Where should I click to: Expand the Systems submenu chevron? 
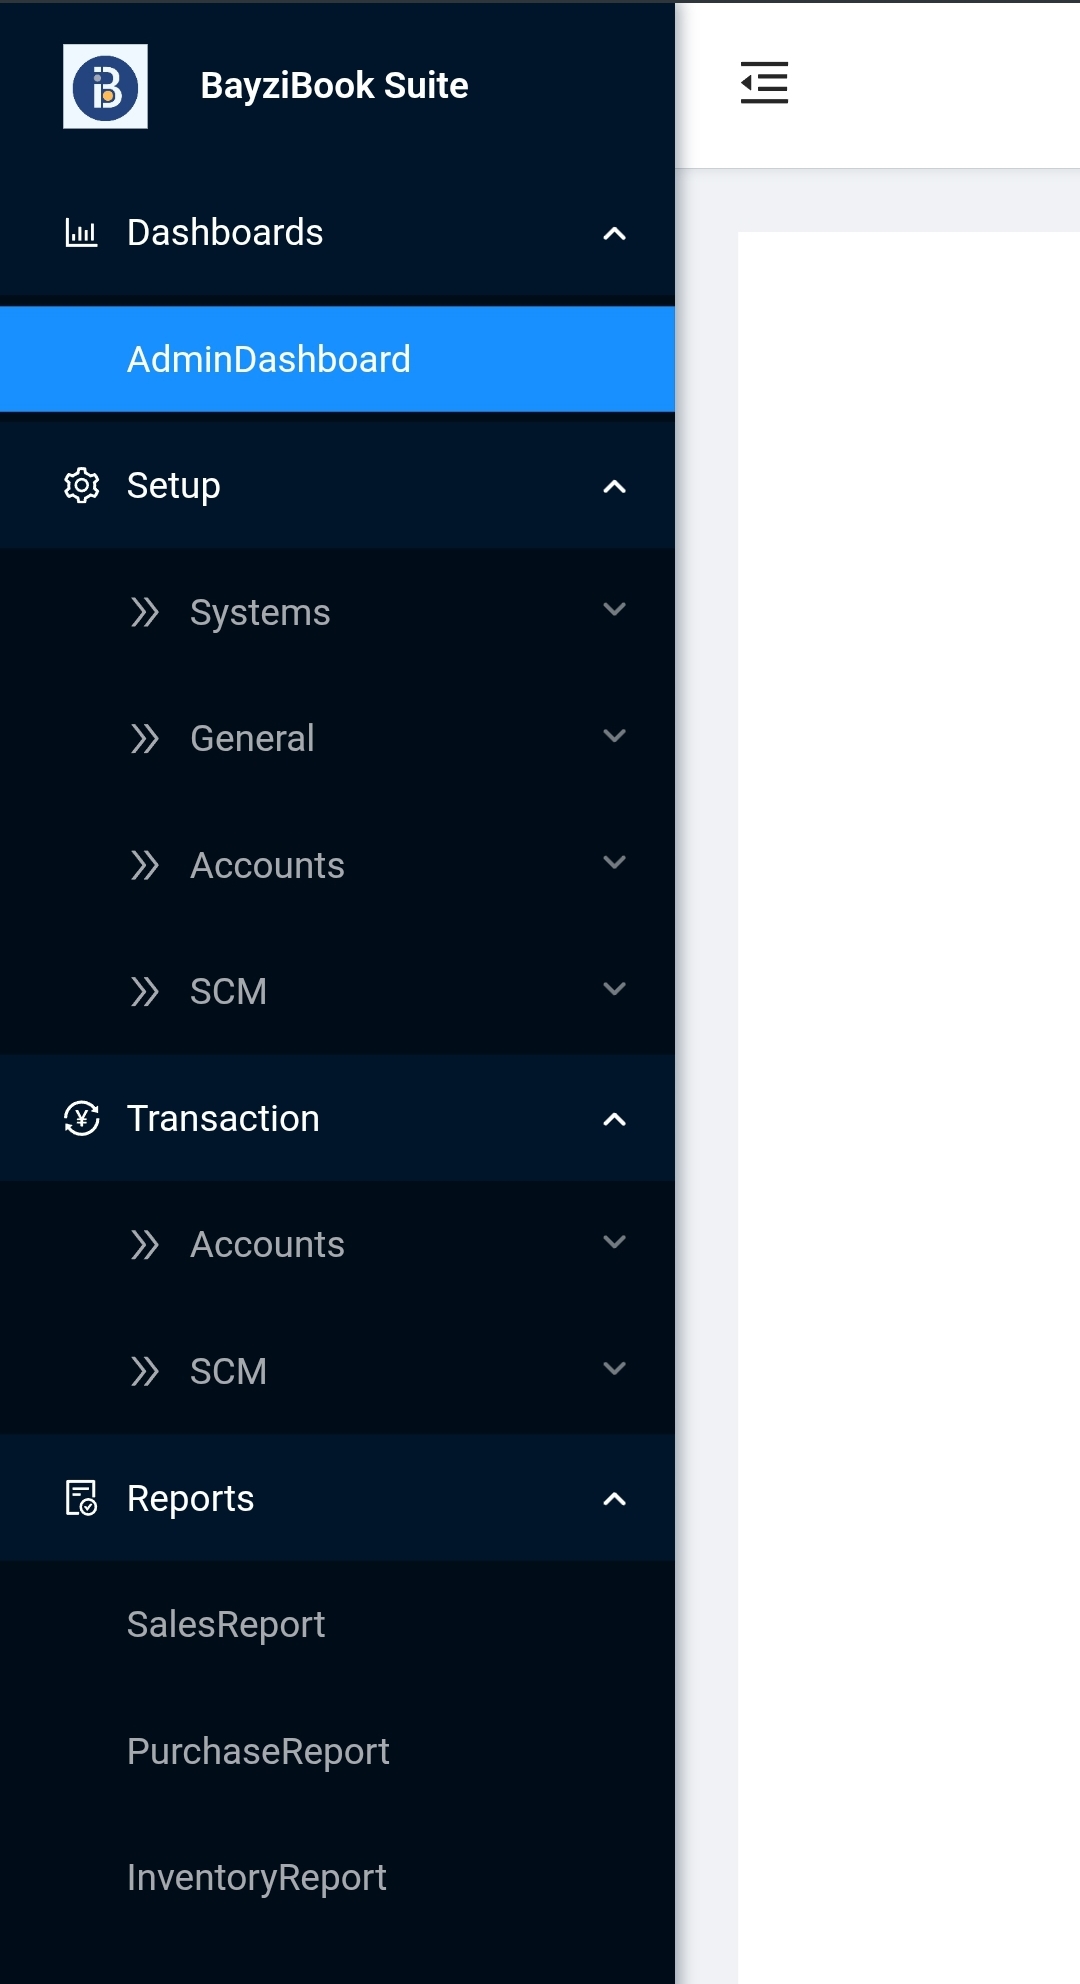point(614,610)
